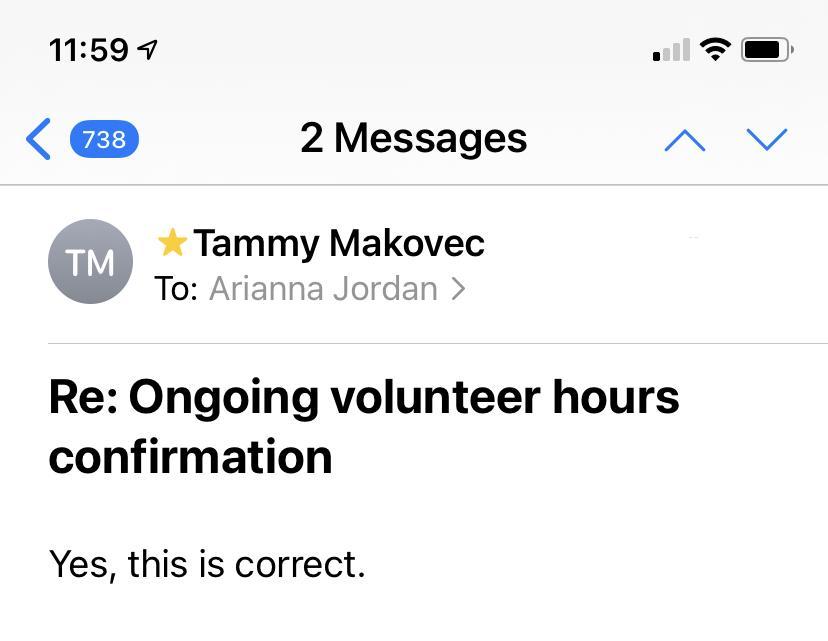The width and height of the screenshot is (828, 641).
Task: Expand recipient details with the chevron after Arianna Jordan
Action: pos(458,289)
